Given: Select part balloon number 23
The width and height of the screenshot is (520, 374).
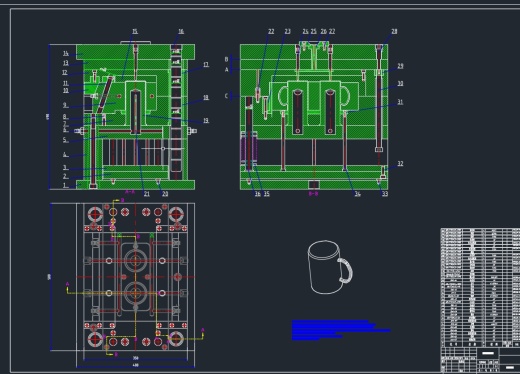Looking at the screenshot, I should click(287, 31).
